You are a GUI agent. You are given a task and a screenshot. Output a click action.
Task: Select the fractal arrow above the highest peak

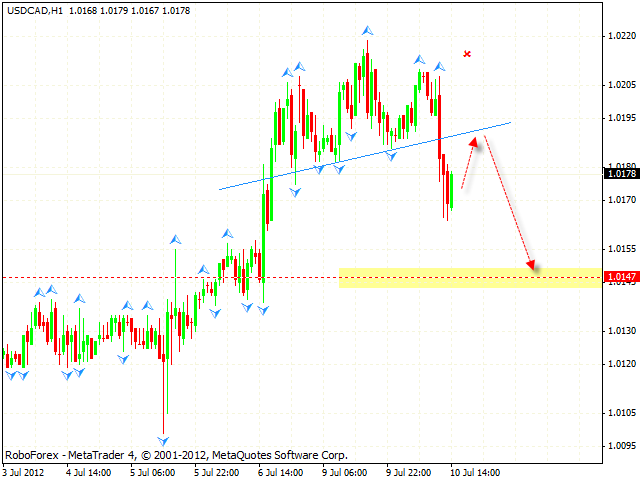[x=367, y=32]
